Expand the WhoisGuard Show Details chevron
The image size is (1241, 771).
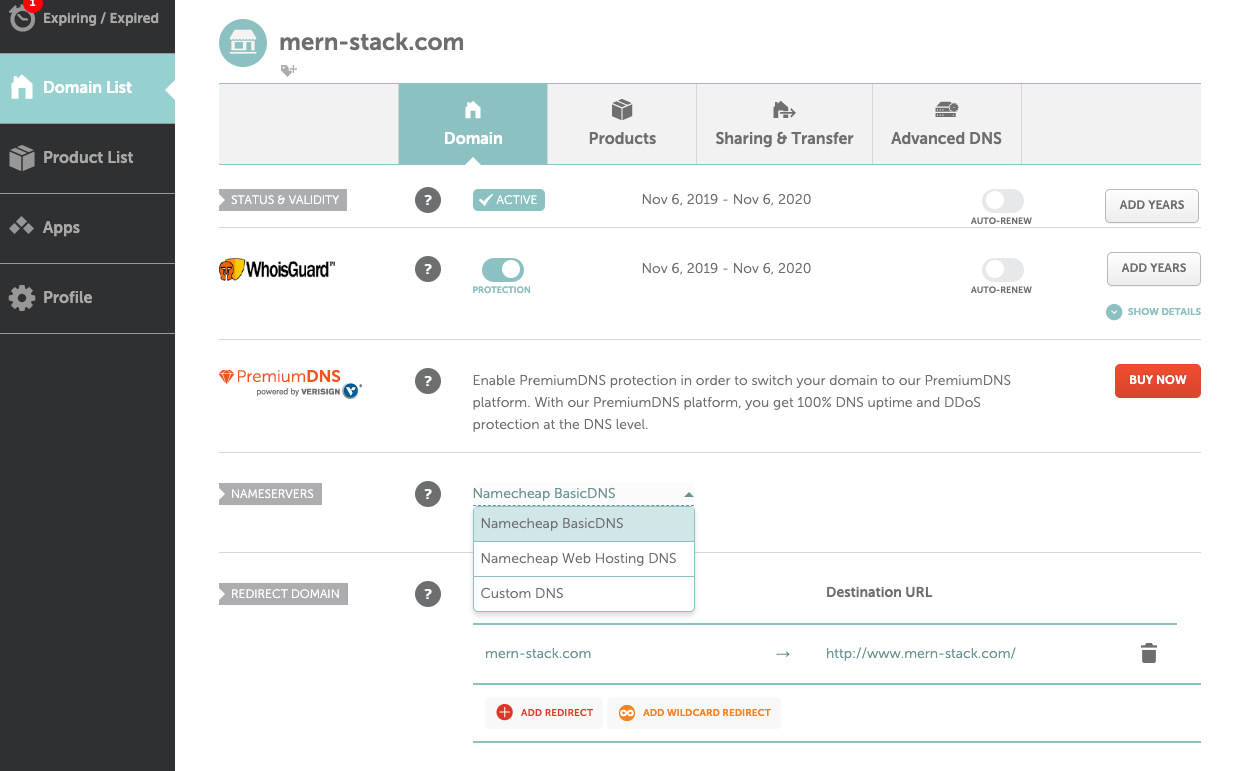click(1114, 312)
